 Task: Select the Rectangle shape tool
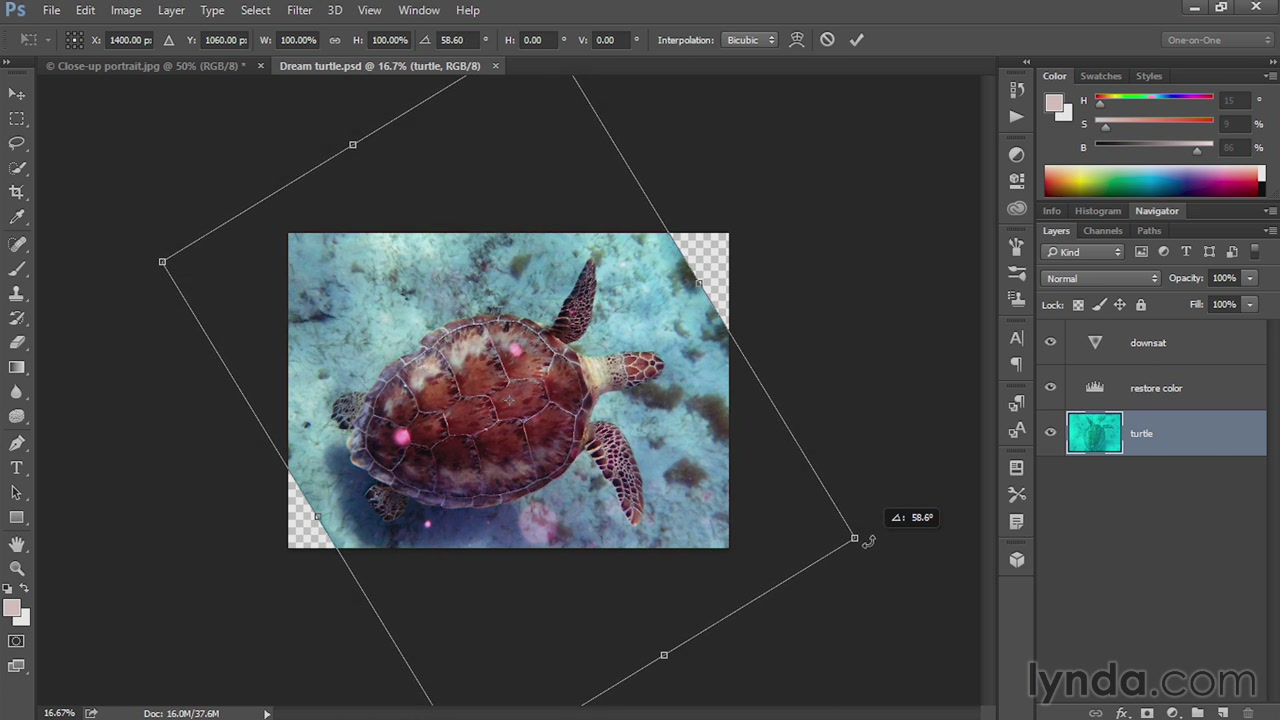click(x=17, y=518)
